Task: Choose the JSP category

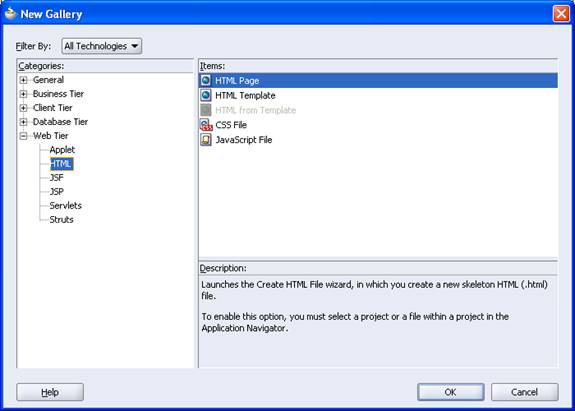Action: pyautogui.click(x=56, y=191)
